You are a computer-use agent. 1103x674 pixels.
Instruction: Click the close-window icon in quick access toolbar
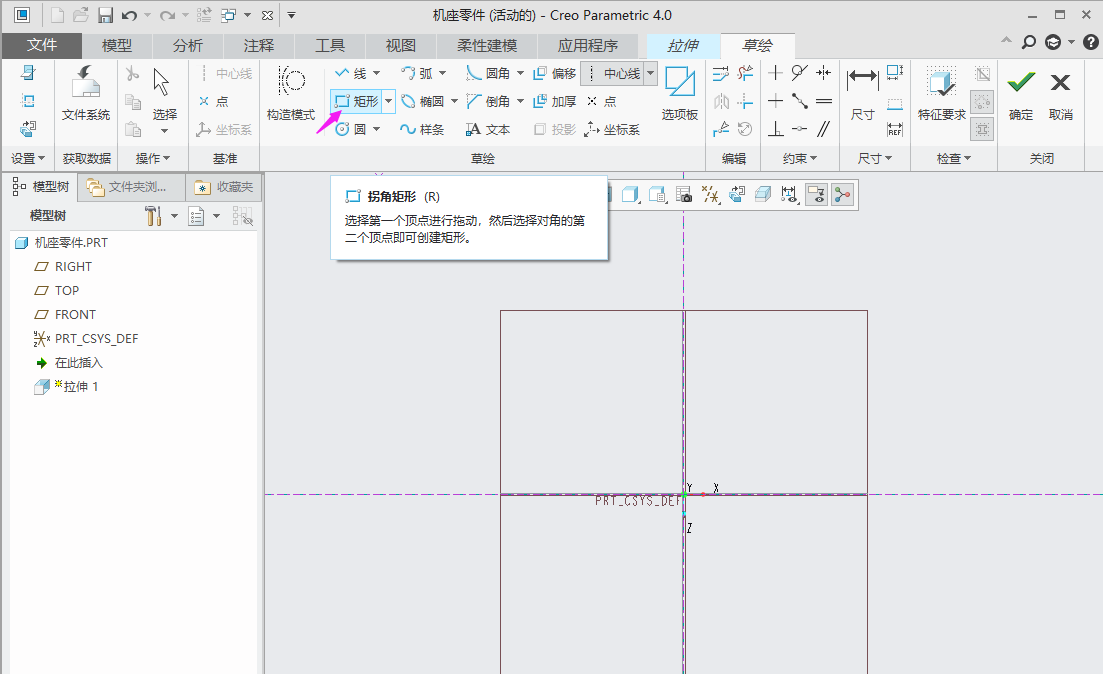coord(267,15)
